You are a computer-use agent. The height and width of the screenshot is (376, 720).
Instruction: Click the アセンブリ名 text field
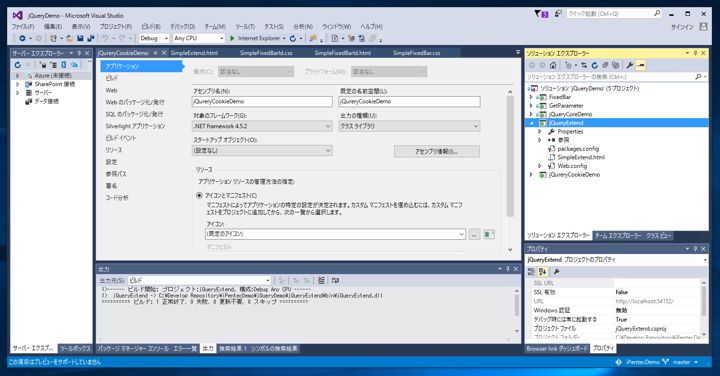tap(262, 101)
